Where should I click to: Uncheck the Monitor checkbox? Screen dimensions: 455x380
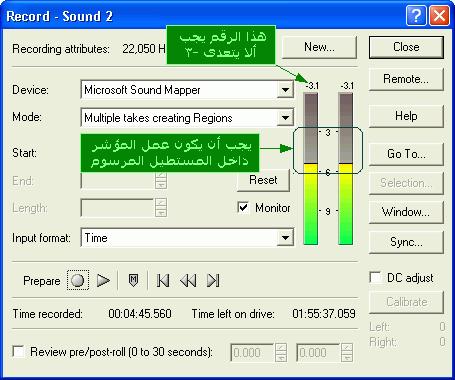[243, 207]
